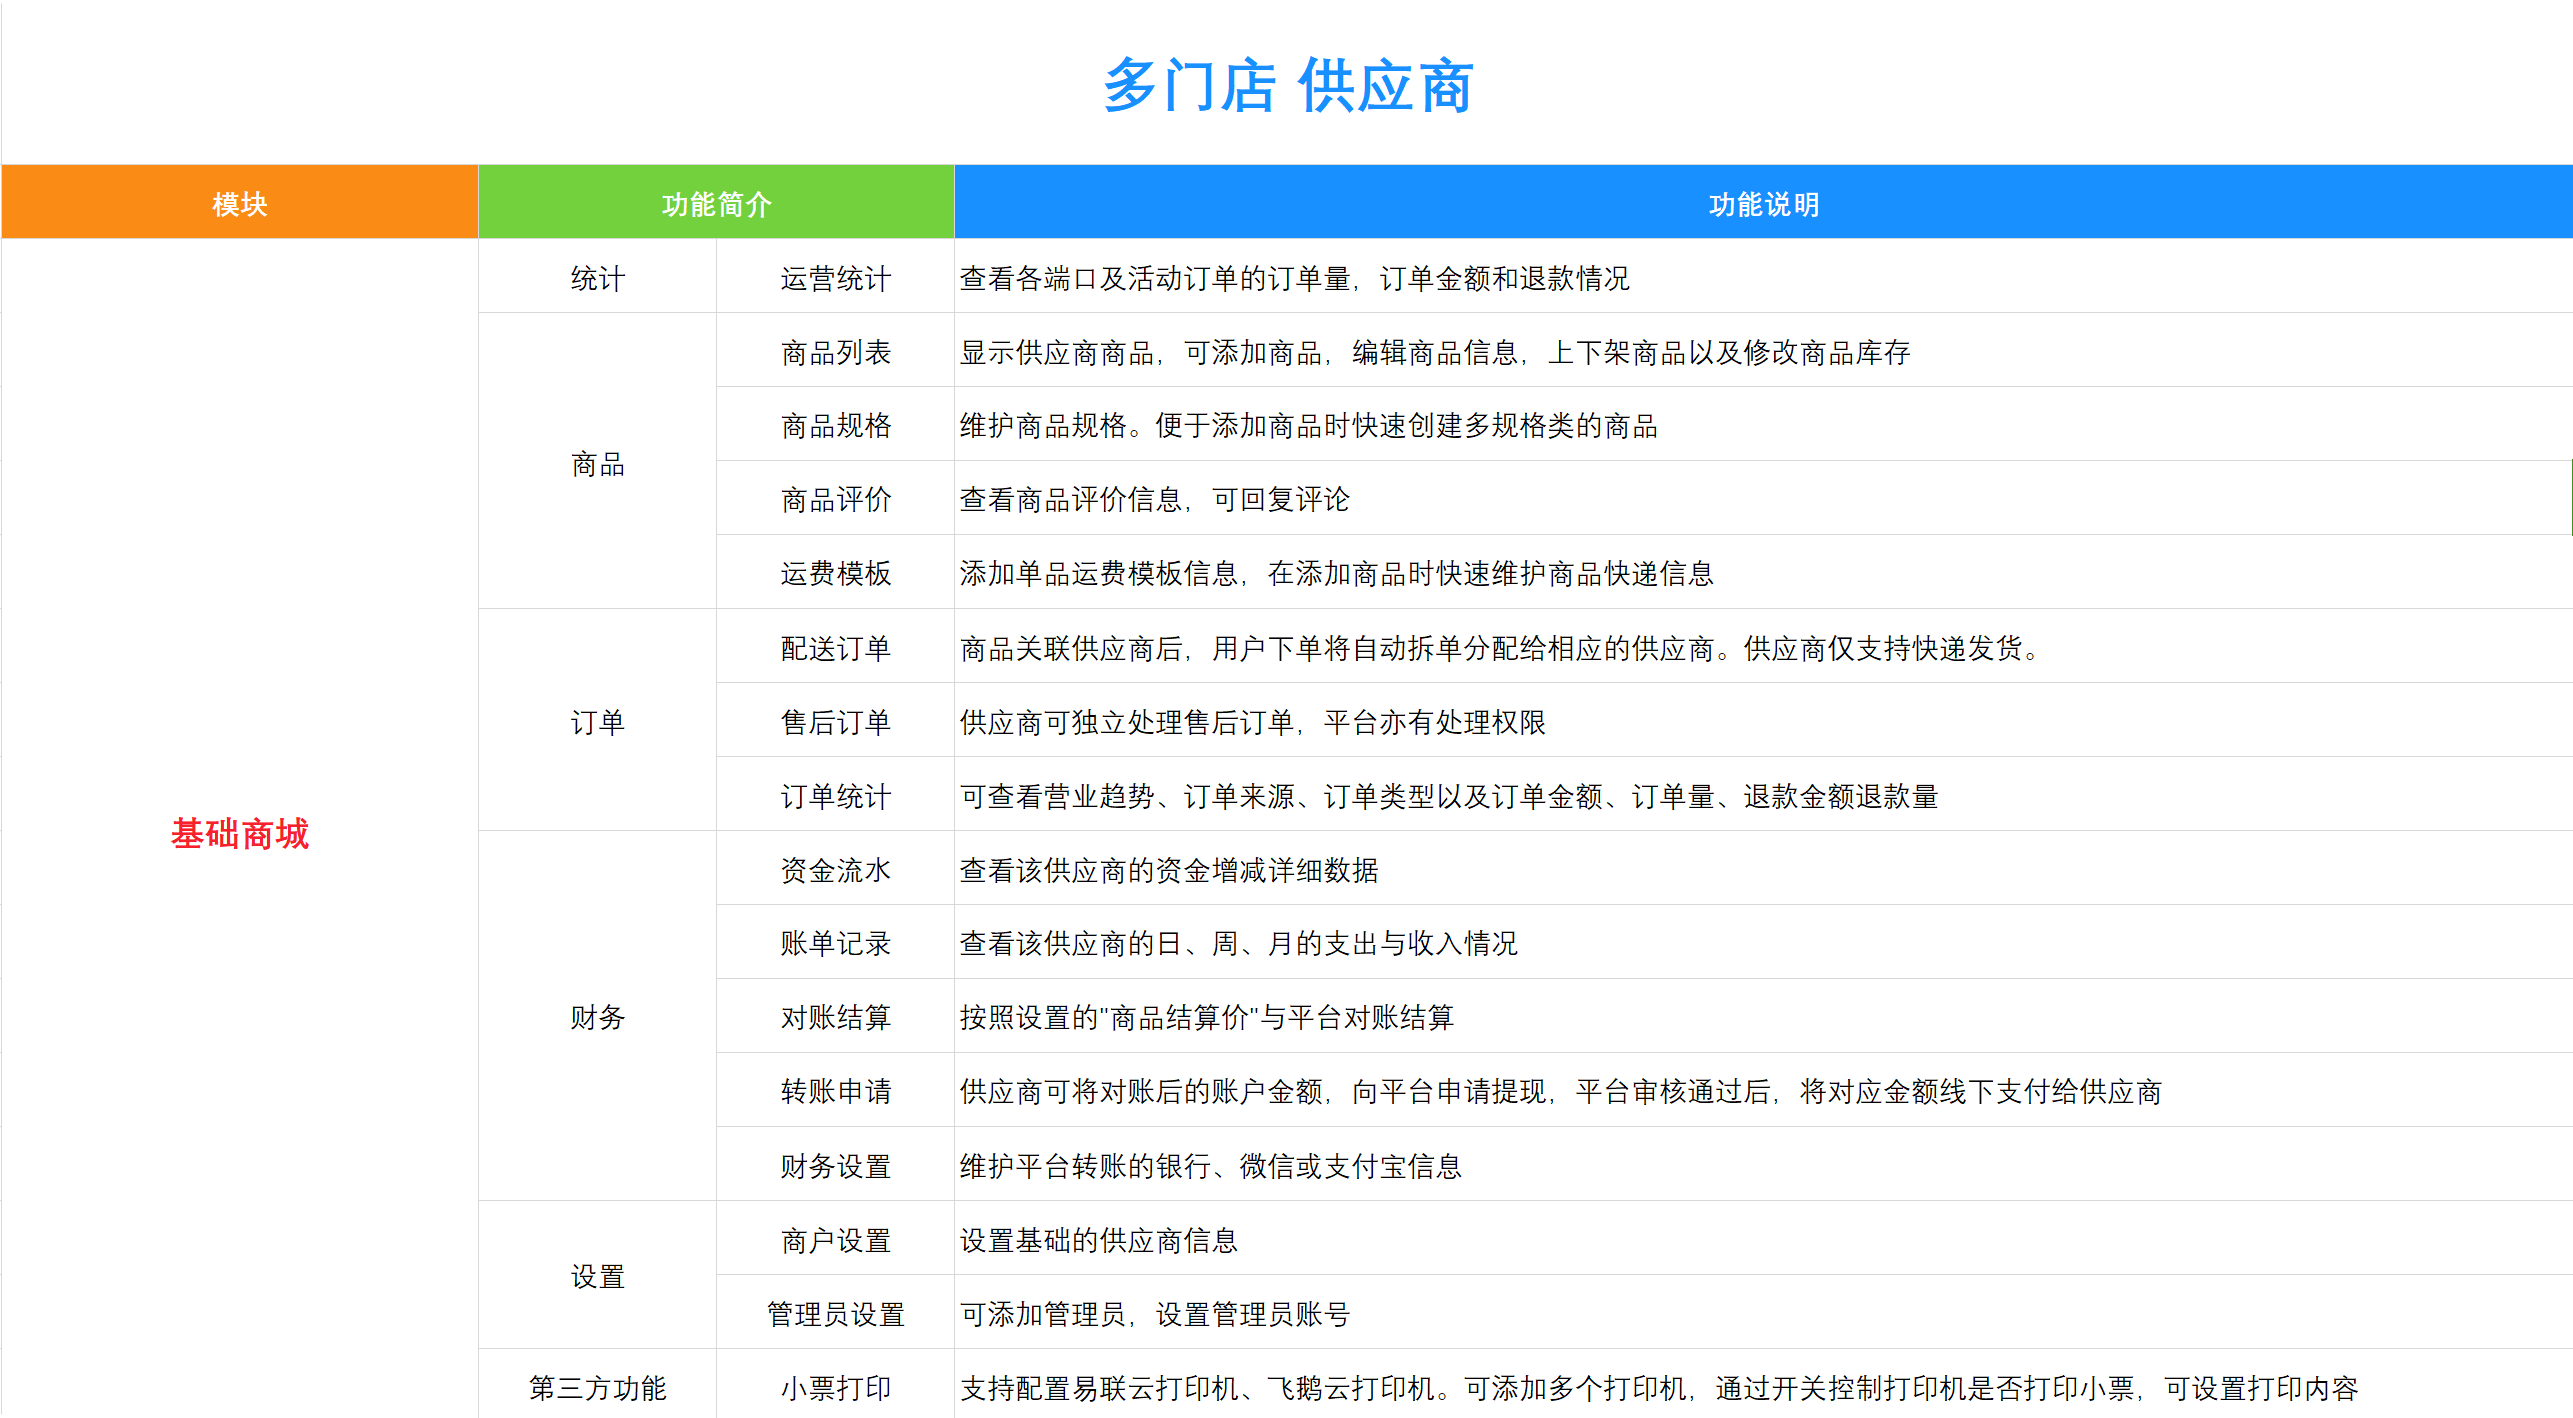The height and width of the screenshot is (1418, 2573).
Task: Select the 管理员设置 cell
Action: pos(835,1313)
